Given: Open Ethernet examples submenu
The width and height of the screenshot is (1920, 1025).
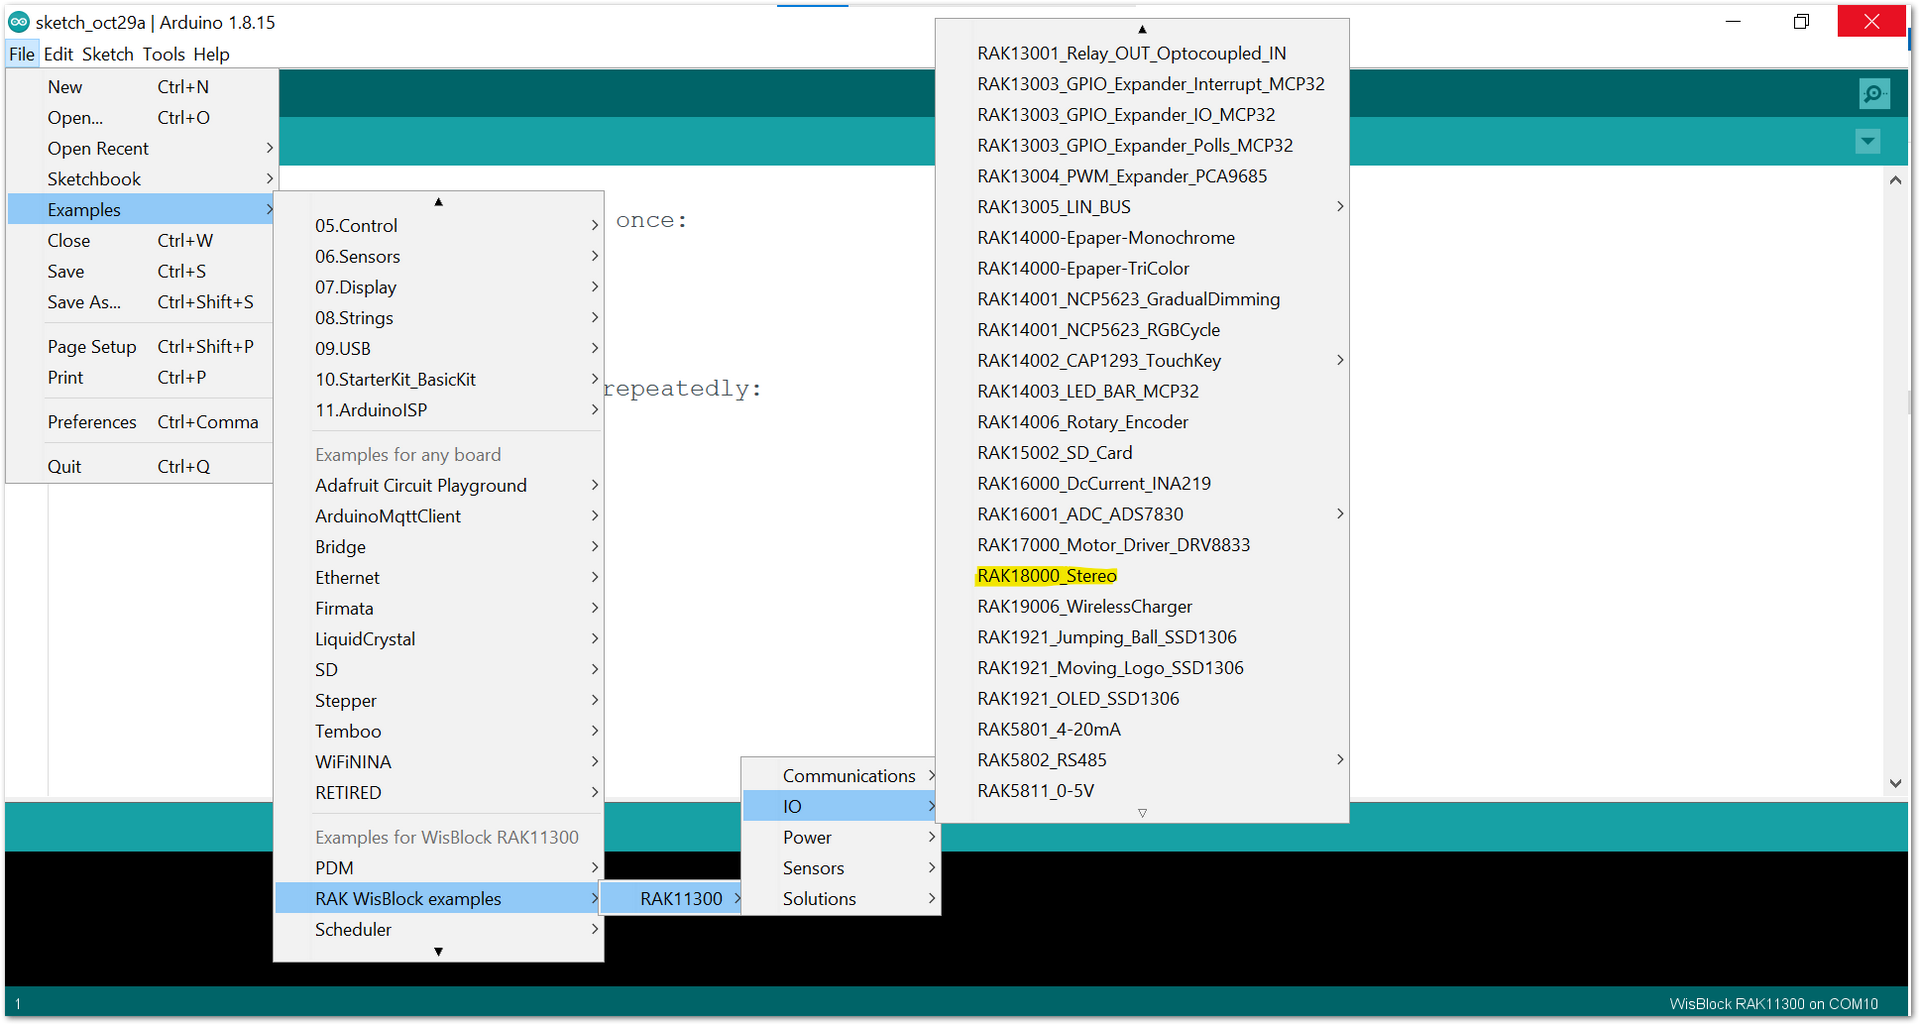Looking at the screenshot, I should point(439,578).
